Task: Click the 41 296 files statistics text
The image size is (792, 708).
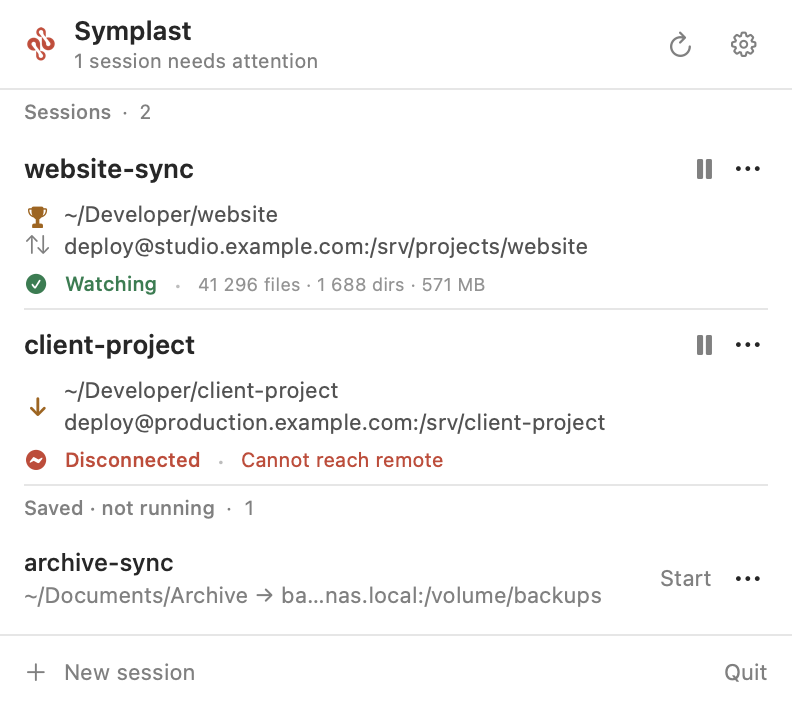Action: point(341,285)
